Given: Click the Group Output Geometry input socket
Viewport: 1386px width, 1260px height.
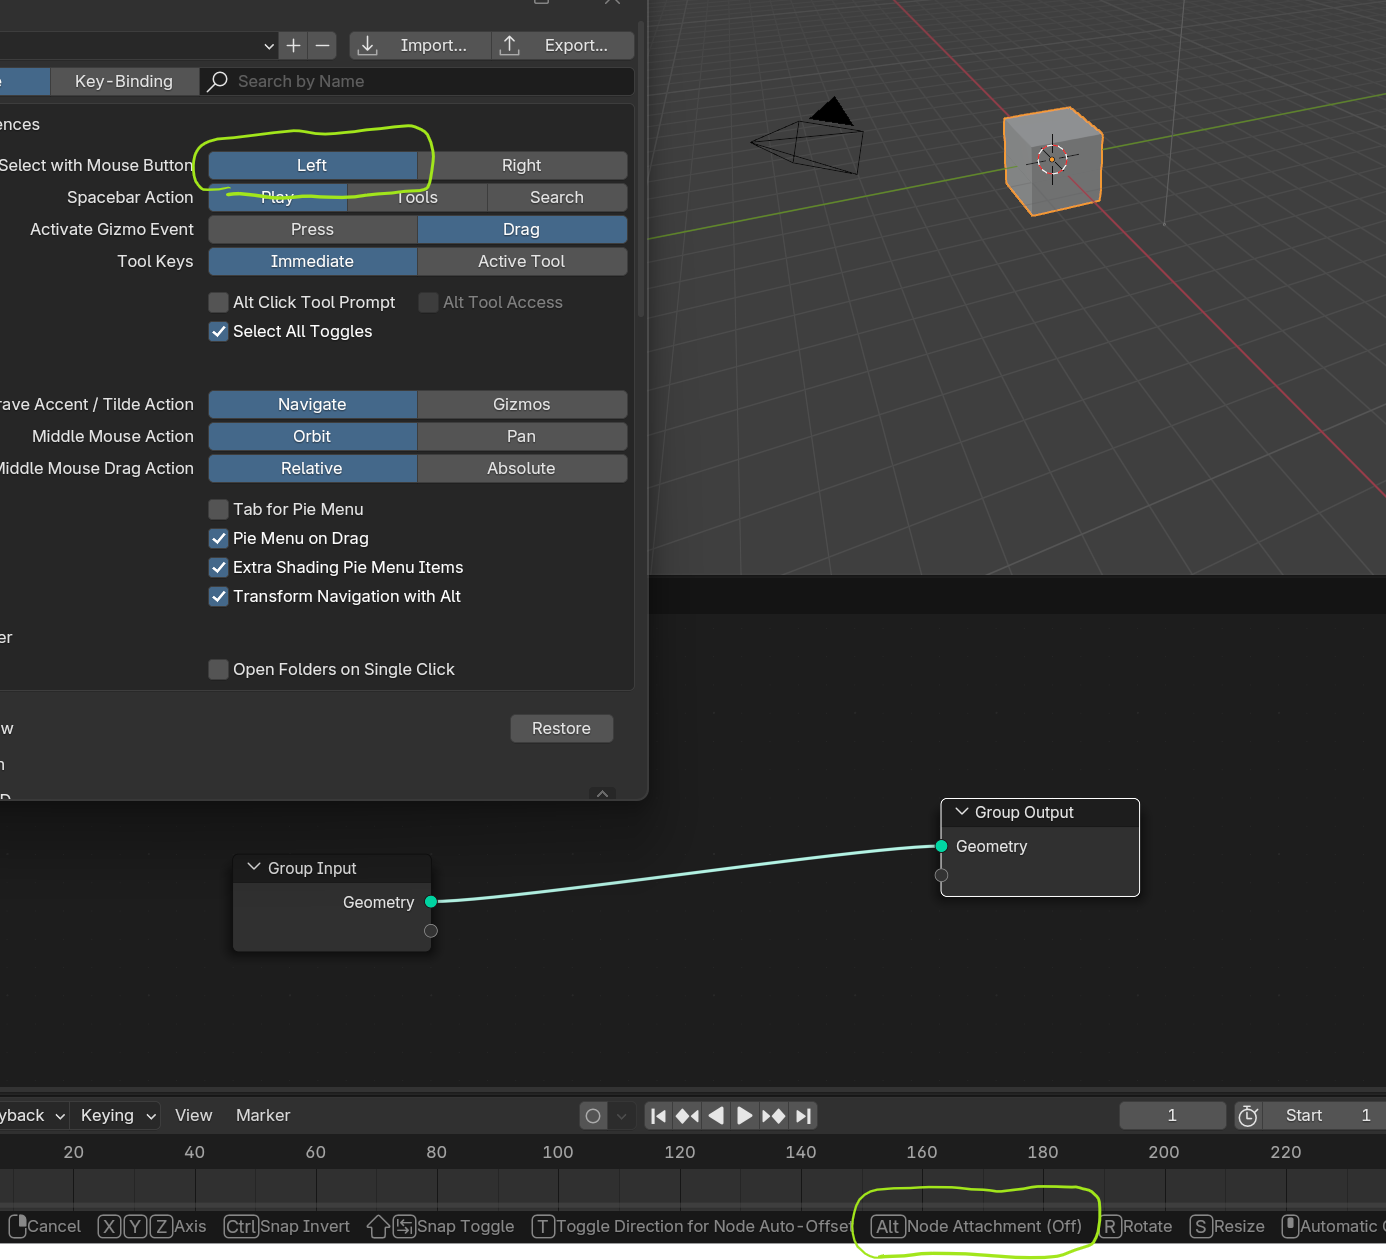Looking at the screenshot, I should point(941,846).
